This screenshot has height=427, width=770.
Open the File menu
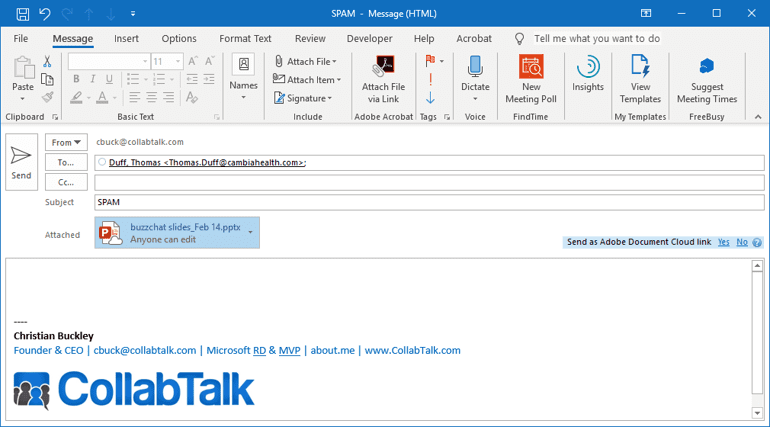coord(21,38)
